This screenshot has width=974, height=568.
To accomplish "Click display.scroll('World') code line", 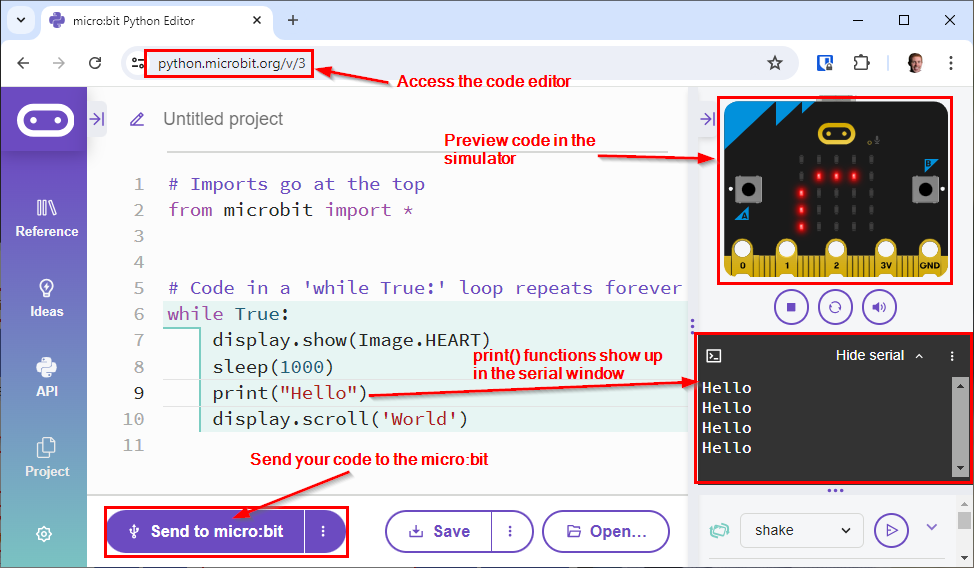I will (340, 419).
